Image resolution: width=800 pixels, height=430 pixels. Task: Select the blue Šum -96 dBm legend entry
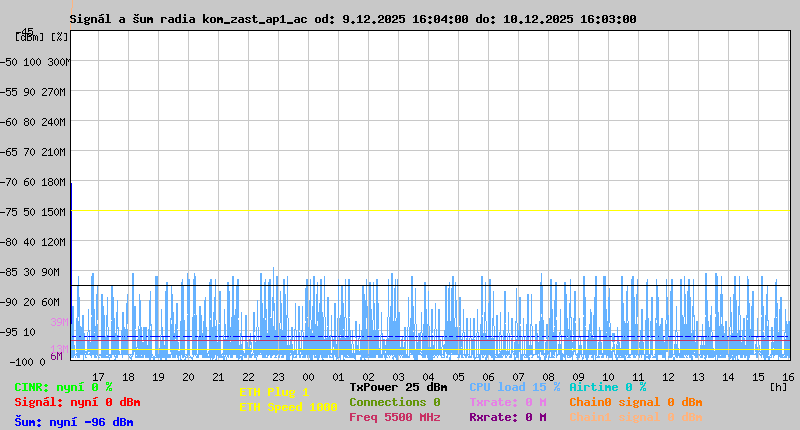[73, 422]
